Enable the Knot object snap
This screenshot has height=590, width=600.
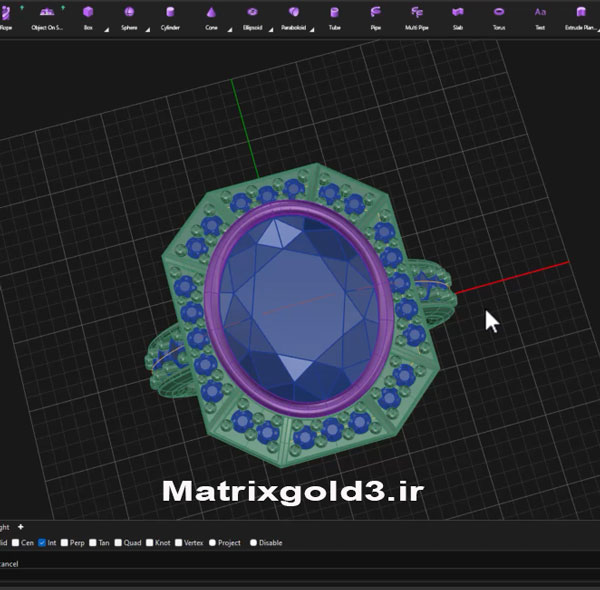[x=150, y=543]
